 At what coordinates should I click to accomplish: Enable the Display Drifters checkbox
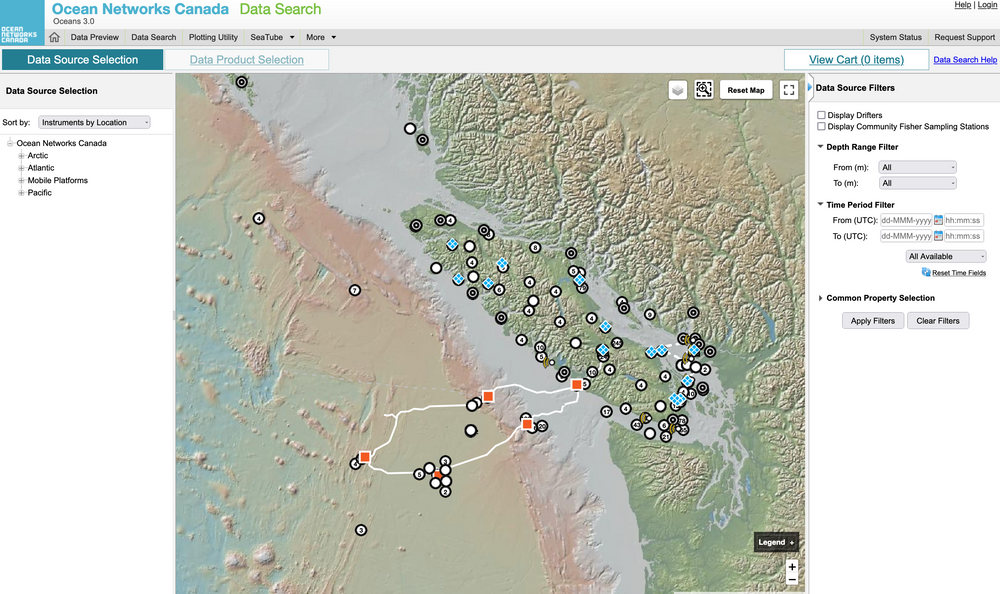coord(822,116)
